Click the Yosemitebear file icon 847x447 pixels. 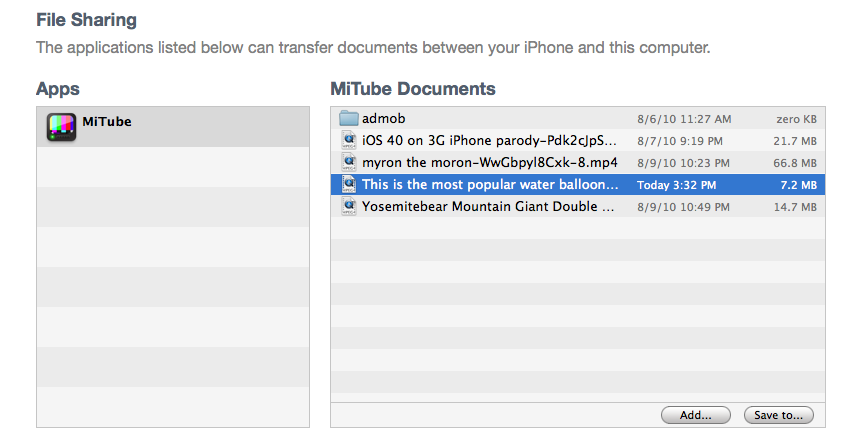click(349, 206)
